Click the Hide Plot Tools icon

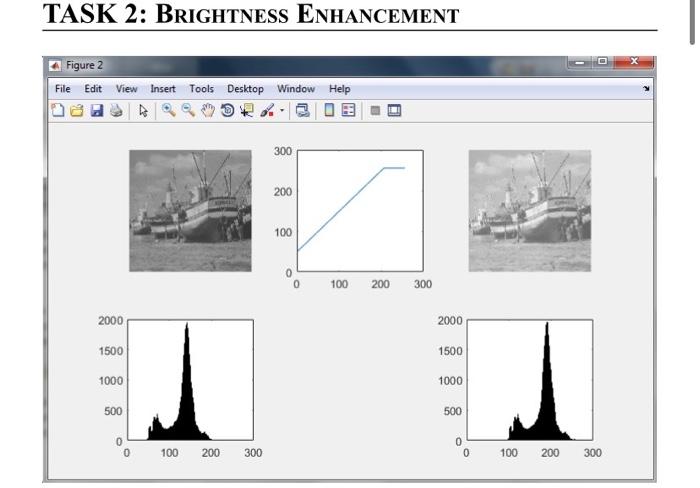375,110
